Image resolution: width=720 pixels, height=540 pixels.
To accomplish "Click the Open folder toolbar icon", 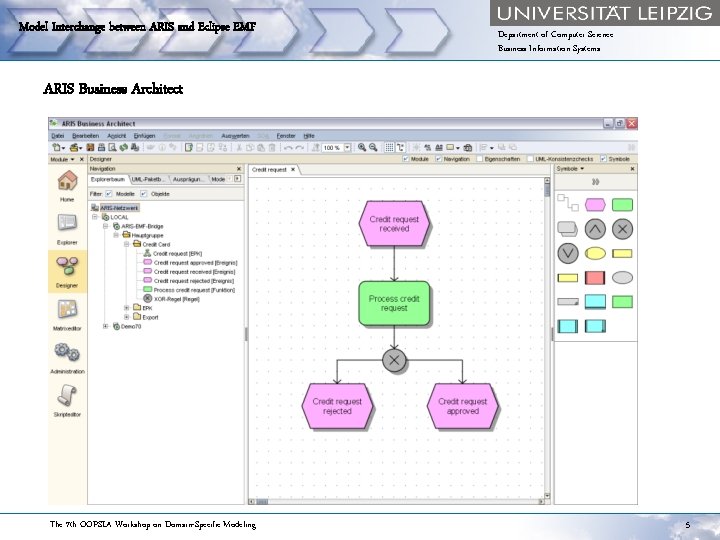I will tap(74, 147).
